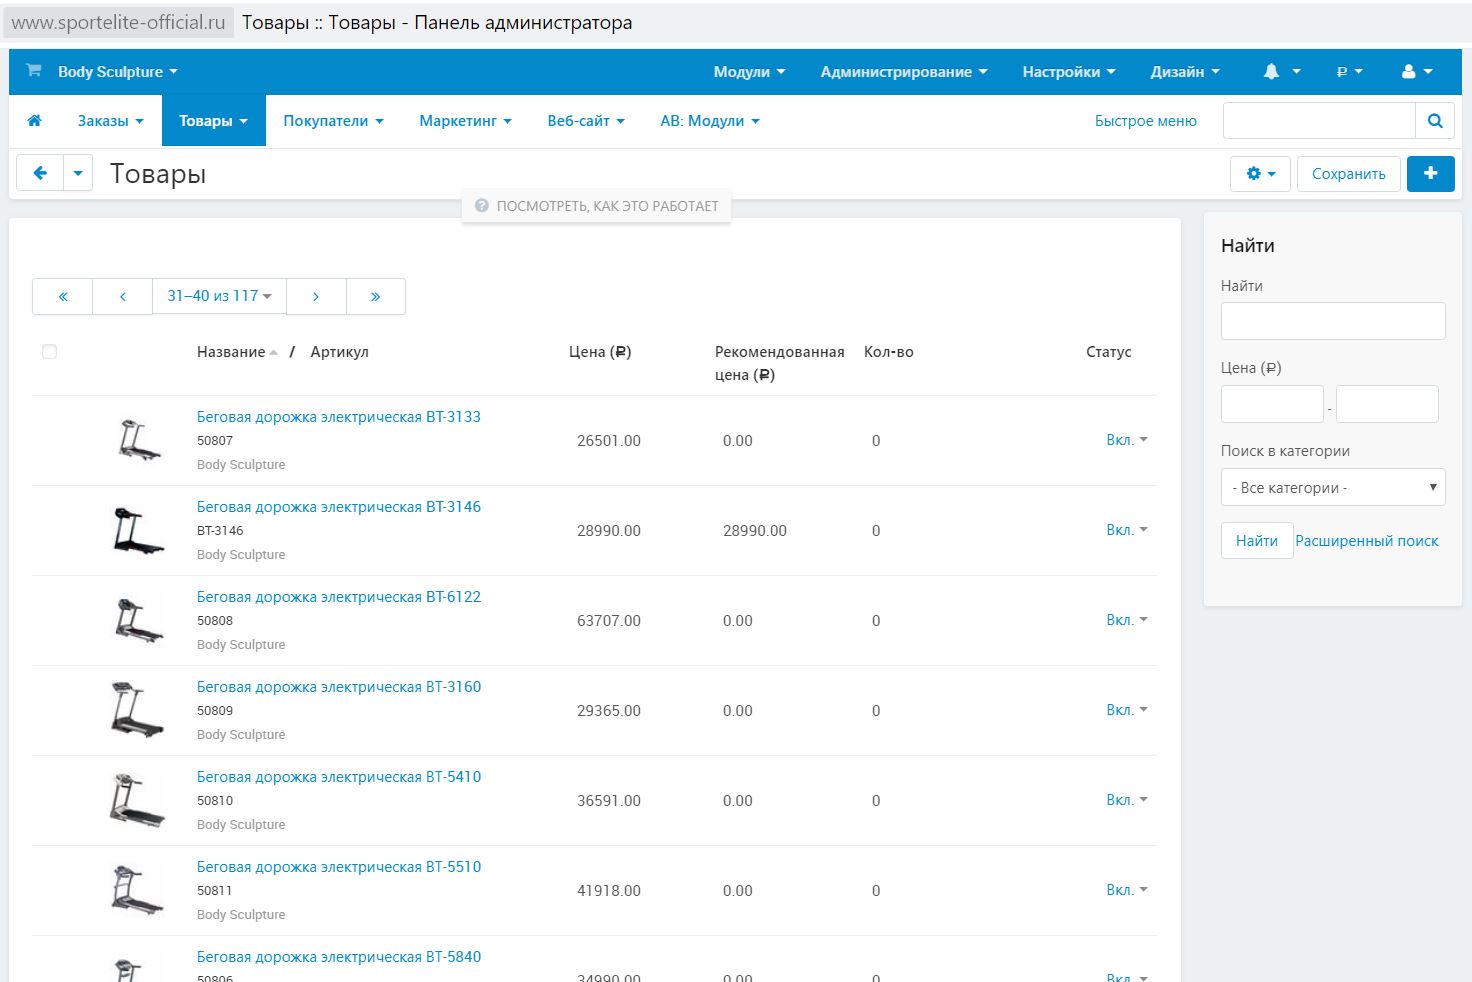Click the search magnifier icon in the top bar
The width and height of the screenshot is (1472, 982).
pyautogui.click(x=1435, y=121)
